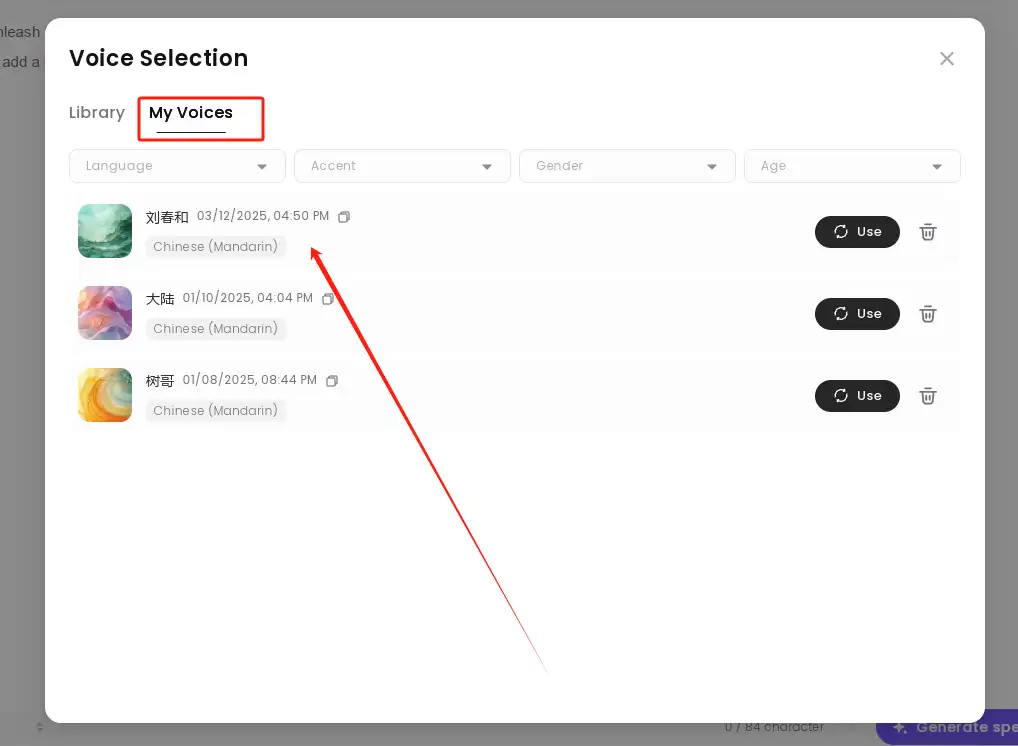Switch to the Library tab
This screenshot has width=1018, height=746.
(x=97, y=113)
